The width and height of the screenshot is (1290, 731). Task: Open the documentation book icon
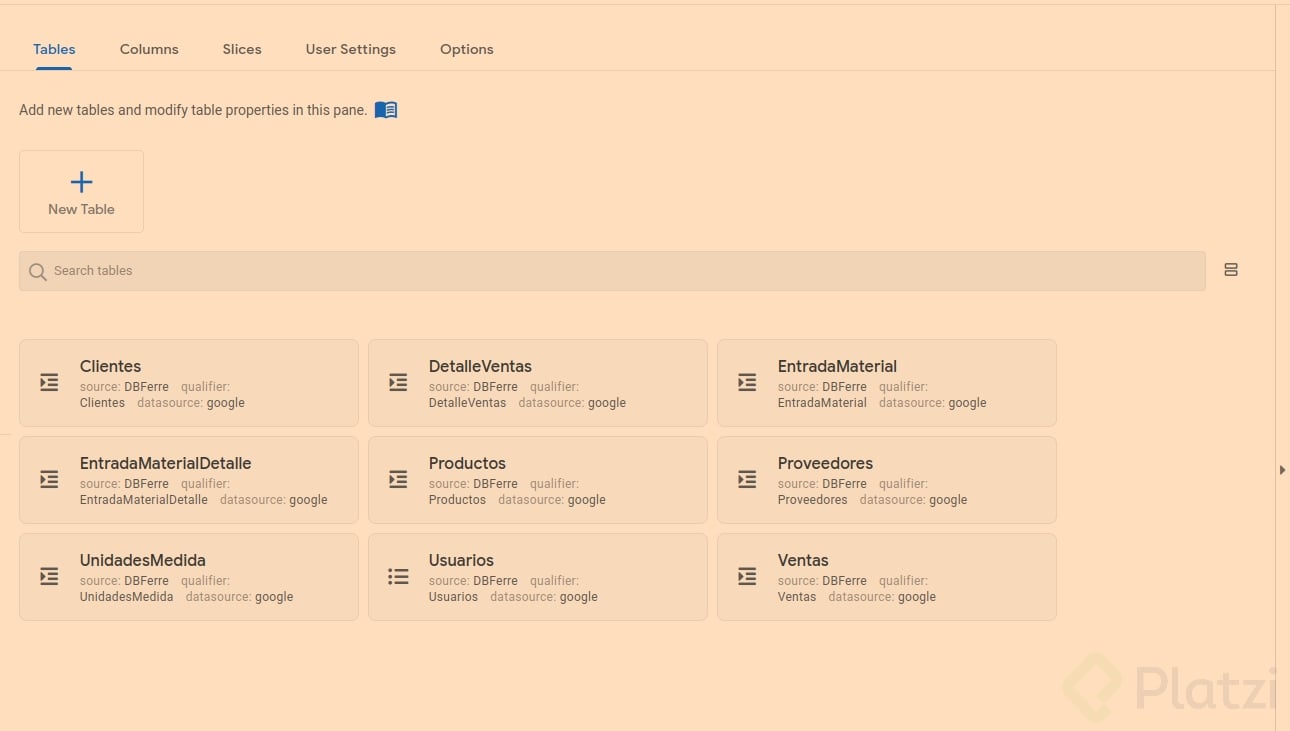pyautogui.click(x=386, y=110)
